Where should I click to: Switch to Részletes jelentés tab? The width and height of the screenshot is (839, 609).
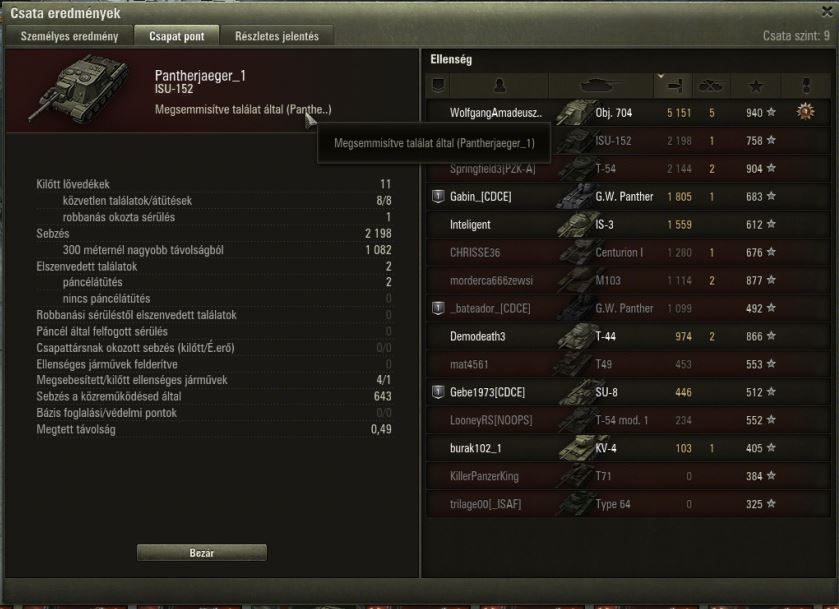tap(277, 36)
